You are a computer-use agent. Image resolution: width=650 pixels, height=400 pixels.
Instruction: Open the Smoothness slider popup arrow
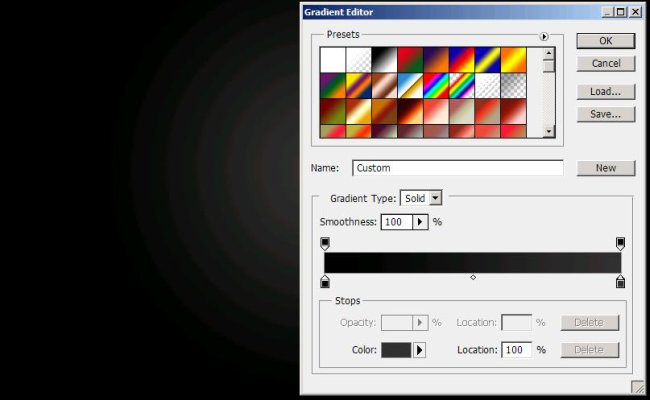420,222
